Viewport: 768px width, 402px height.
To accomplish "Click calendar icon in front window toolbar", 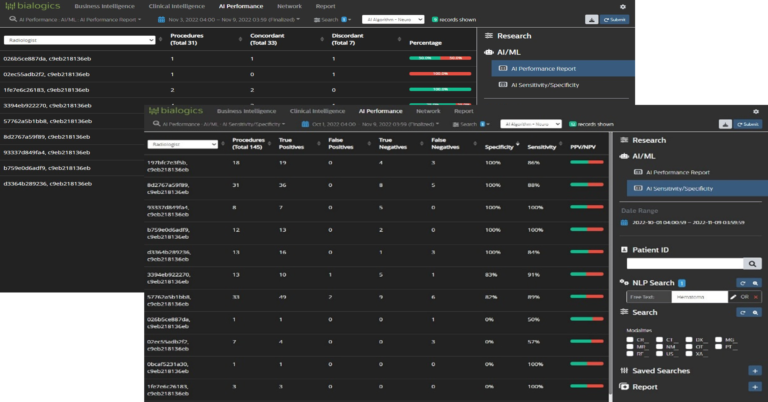I will pos(305,124).
